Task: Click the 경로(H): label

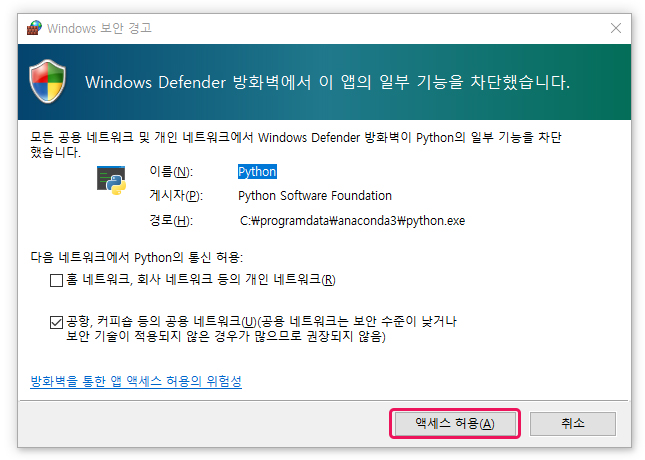Action: (171, 221)
